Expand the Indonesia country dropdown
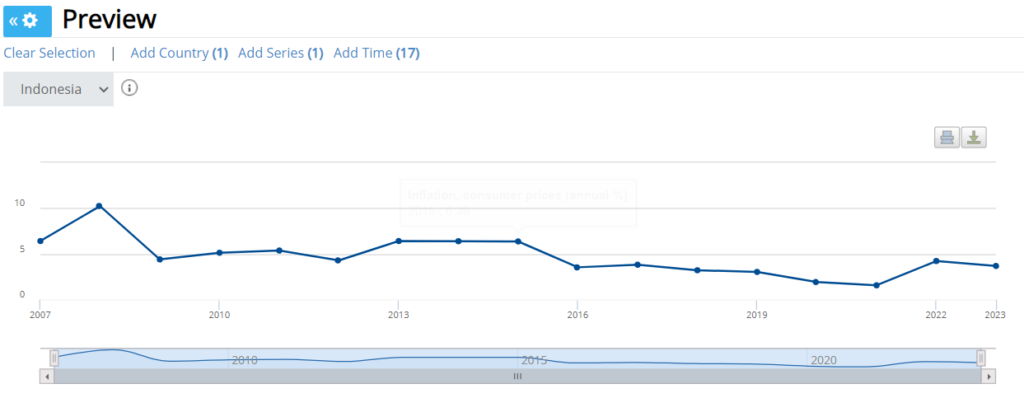Image resolution: width=1024 pixels, height=398 pixels. pyautogui.click(x=58, y=90)
